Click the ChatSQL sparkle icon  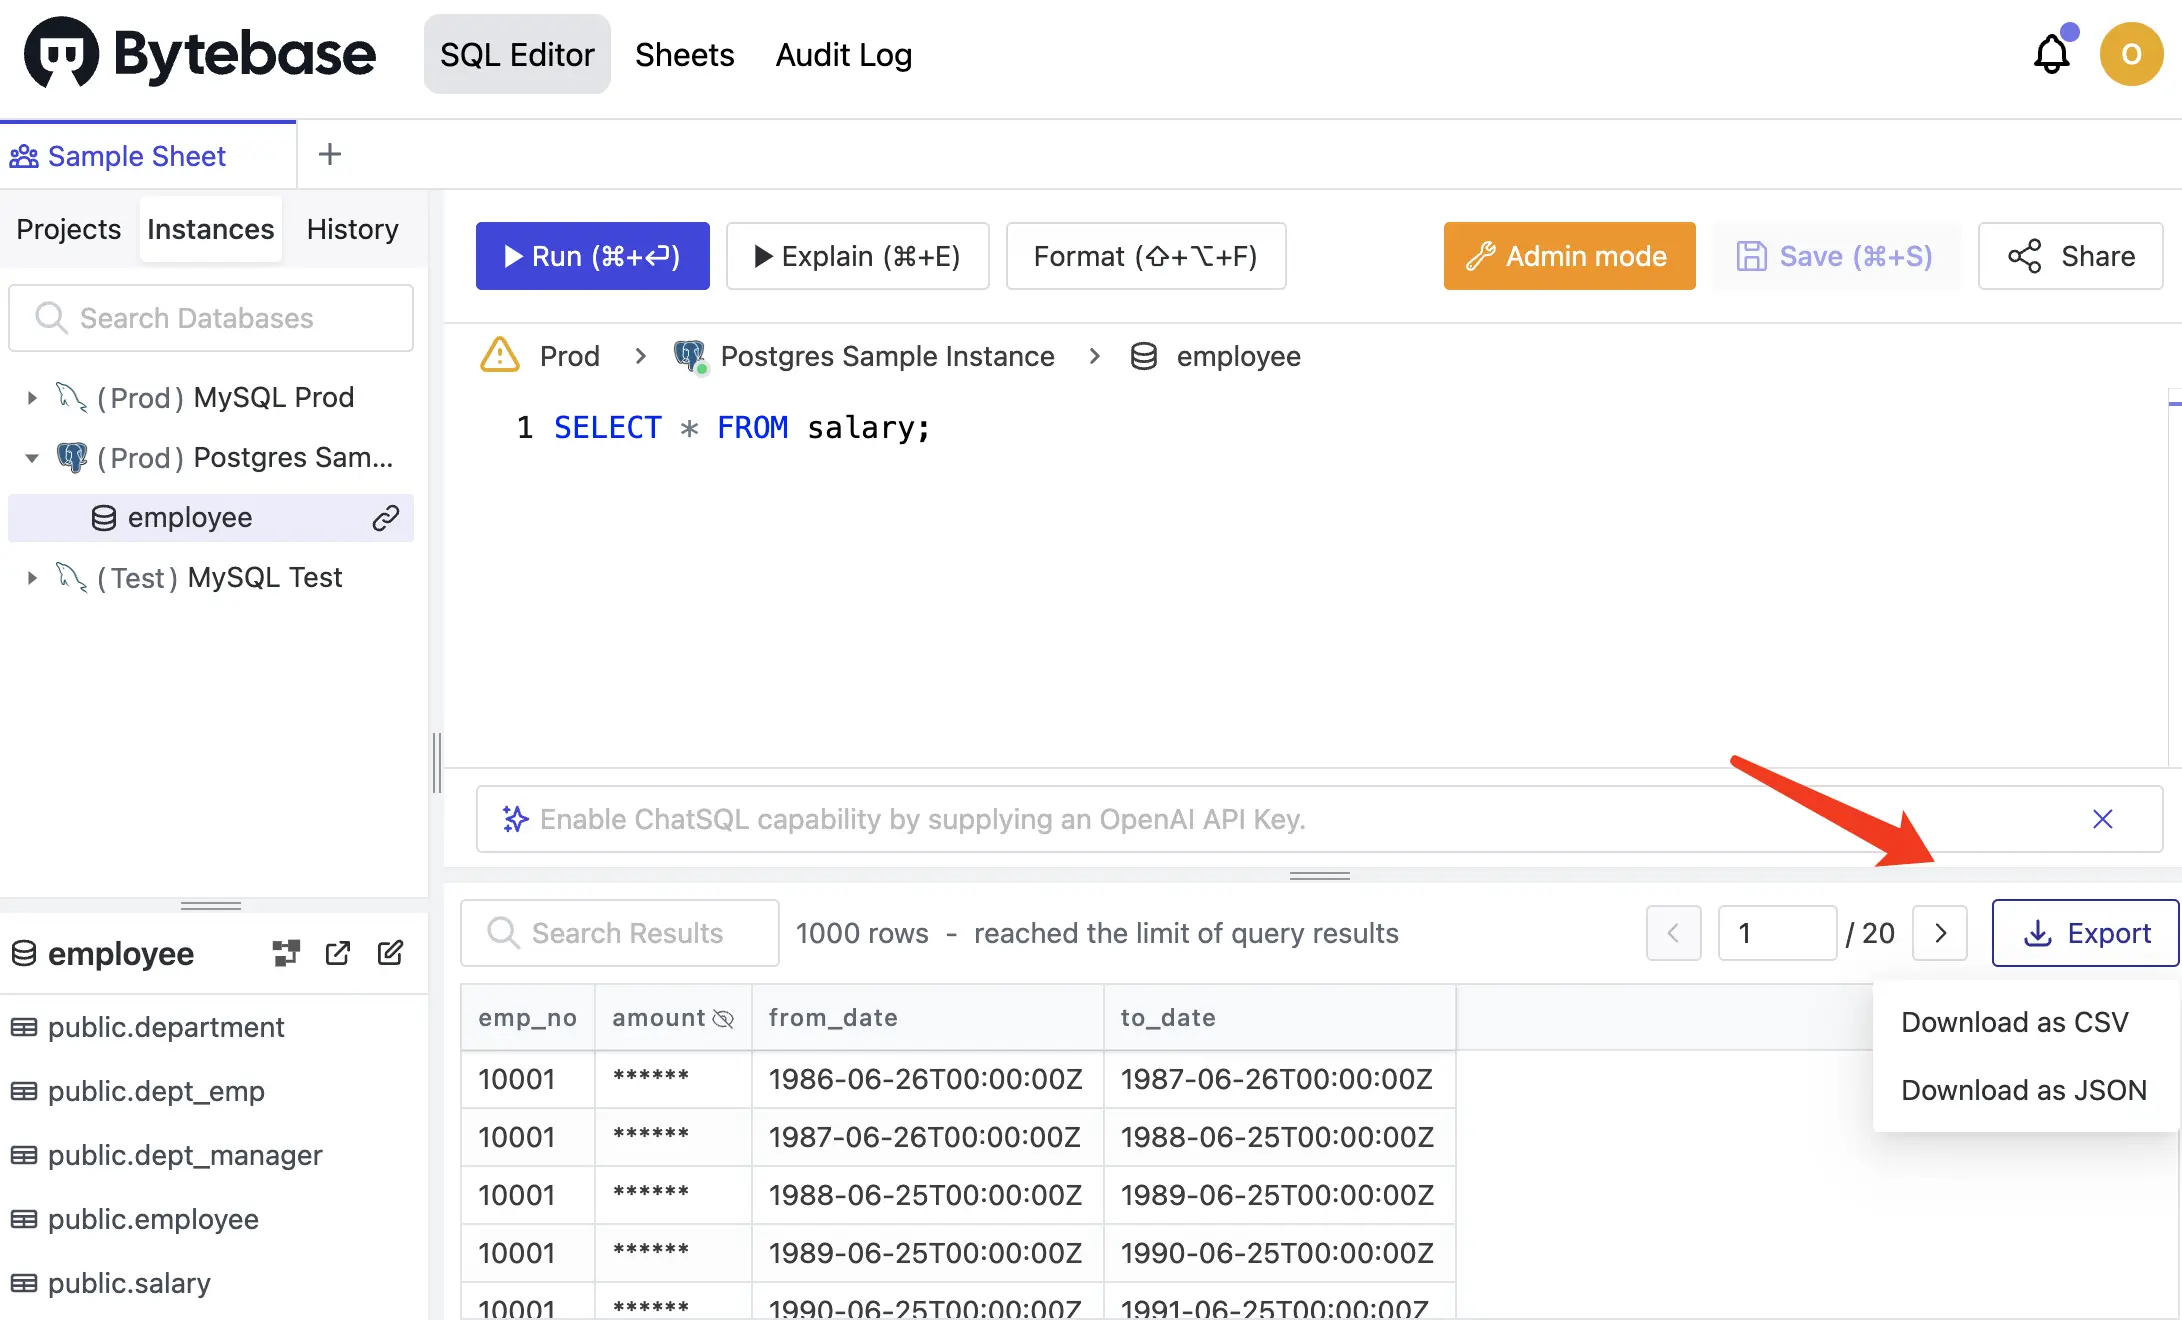pyautogui.click(x=515, y=819)
